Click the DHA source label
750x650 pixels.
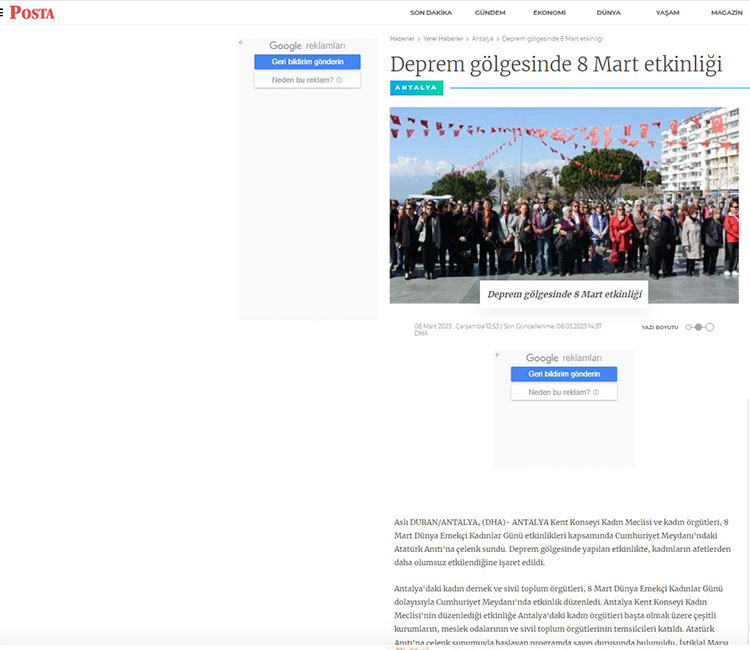pos(421,333)
